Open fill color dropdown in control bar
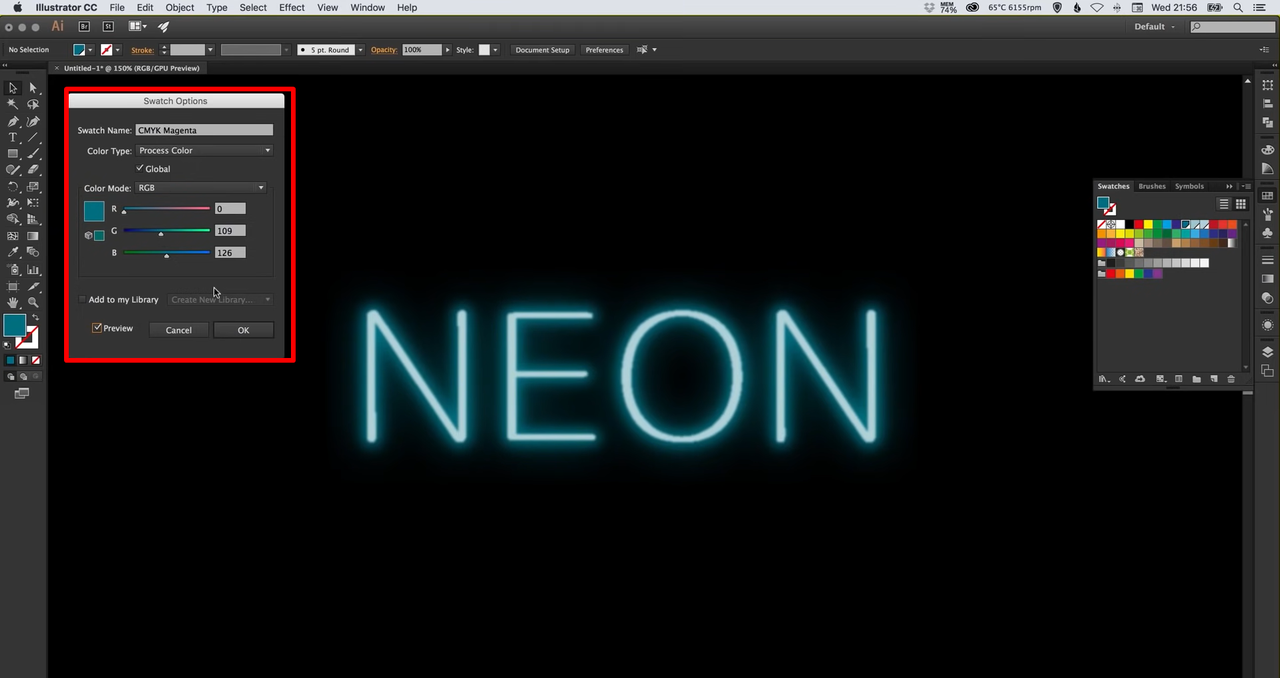This screenshot has width=1280, height=678. tap(91, 50)
